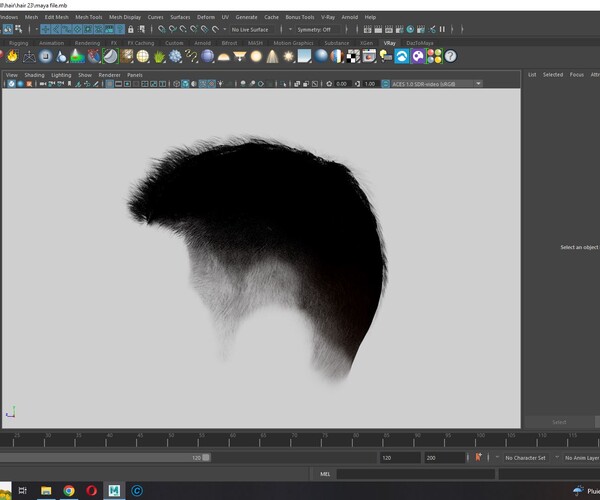Viewport: 600px width, 500px height.
Task: Open the Symmetry: Off dropdown
Action: click(319, 29)
